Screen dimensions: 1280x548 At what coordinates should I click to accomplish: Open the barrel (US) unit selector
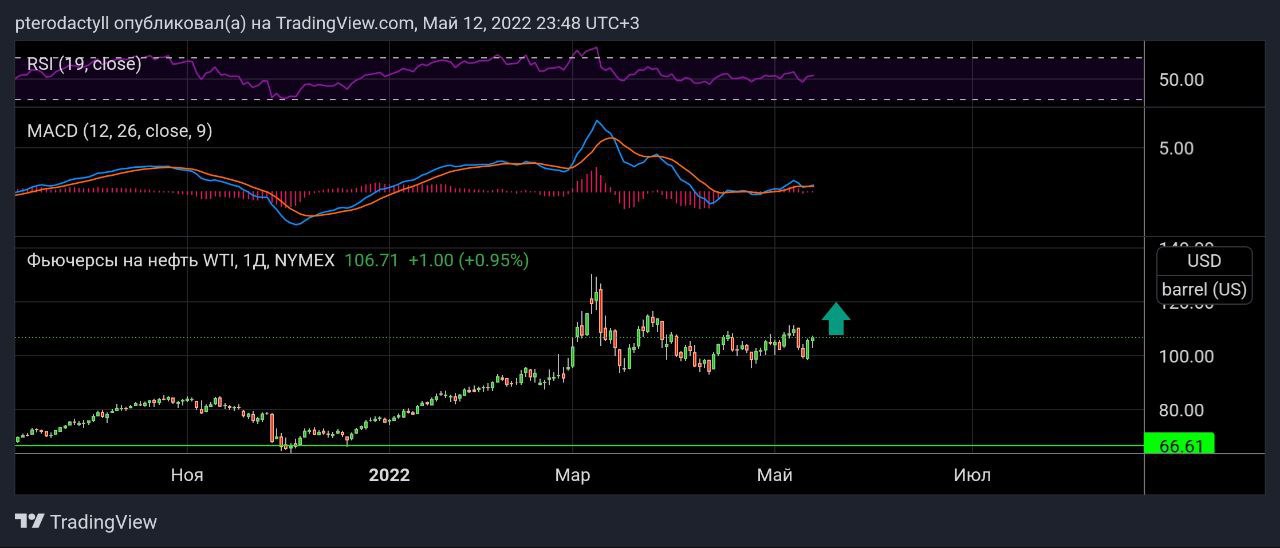tap(1203, 289)
